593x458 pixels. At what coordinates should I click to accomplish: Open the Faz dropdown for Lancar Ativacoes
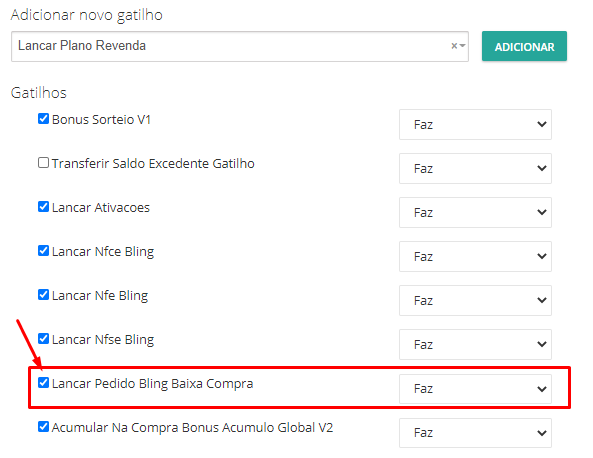475,213
